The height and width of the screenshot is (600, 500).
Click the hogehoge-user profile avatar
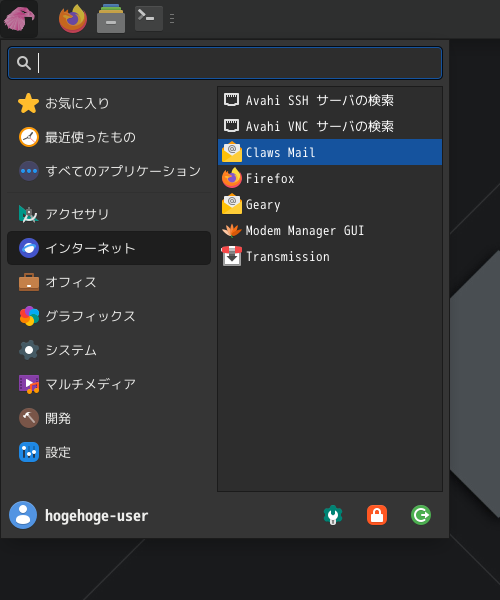pyautogui.click(x=23, y=515)
